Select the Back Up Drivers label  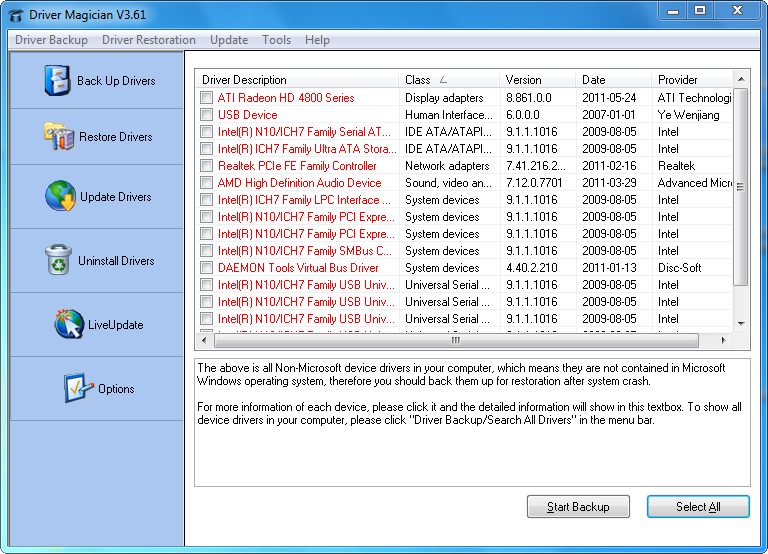[x=116, y=81]
